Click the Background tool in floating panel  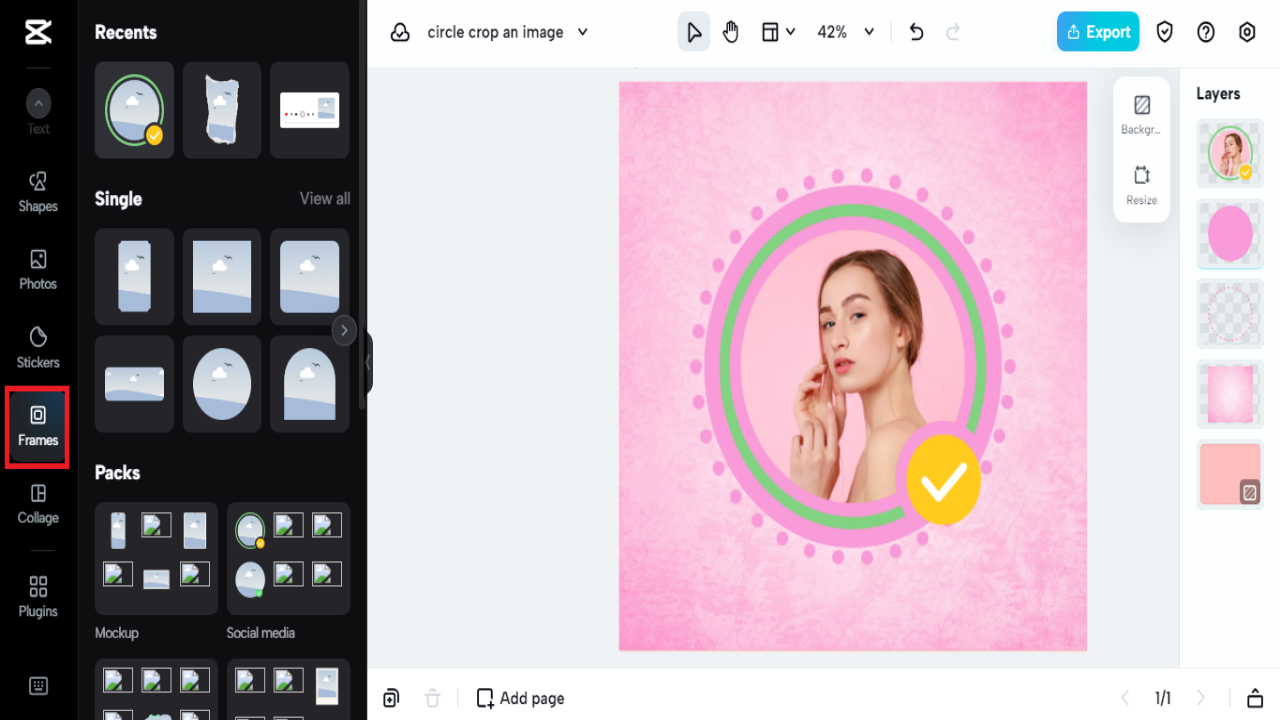pyautogui.click(x=1141, y=114)
